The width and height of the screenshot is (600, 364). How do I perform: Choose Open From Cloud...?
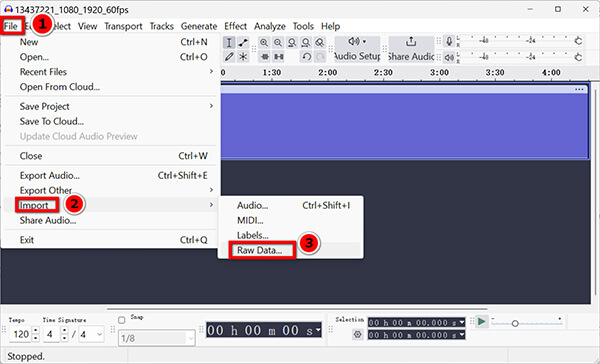pyautogui.click(x=111, y=87)
